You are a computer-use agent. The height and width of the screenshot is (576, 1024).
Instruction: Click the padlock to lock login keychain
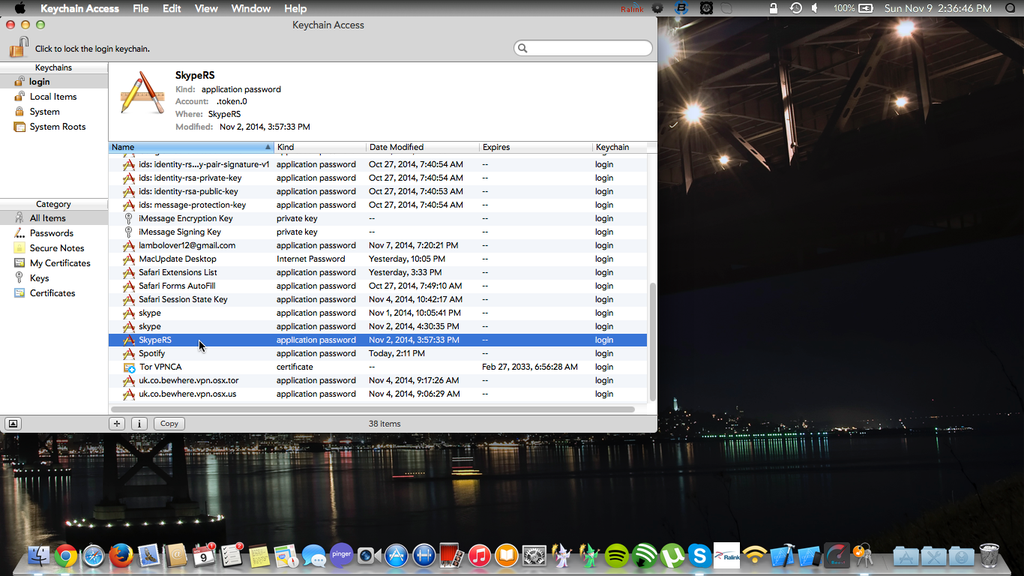[x=19, y=47]
